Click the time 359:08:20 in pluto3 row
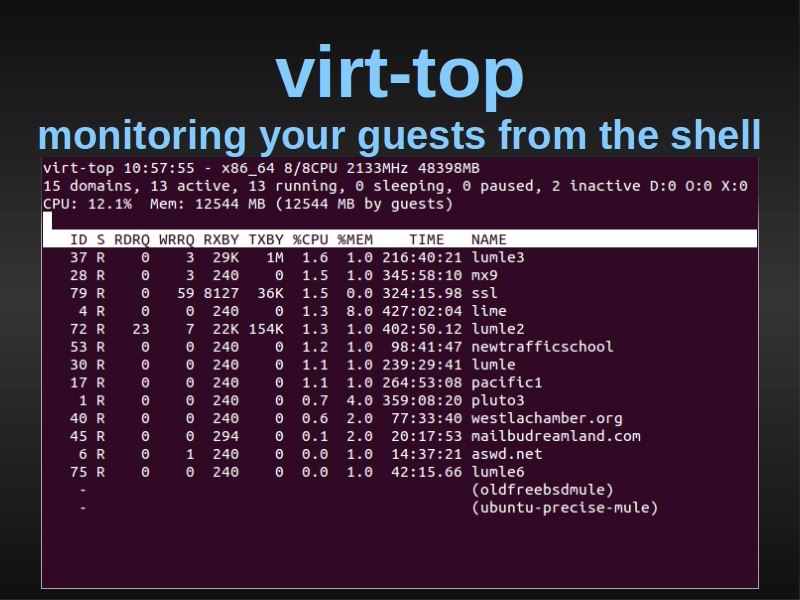Screen dimensions: 800x600 422,401
